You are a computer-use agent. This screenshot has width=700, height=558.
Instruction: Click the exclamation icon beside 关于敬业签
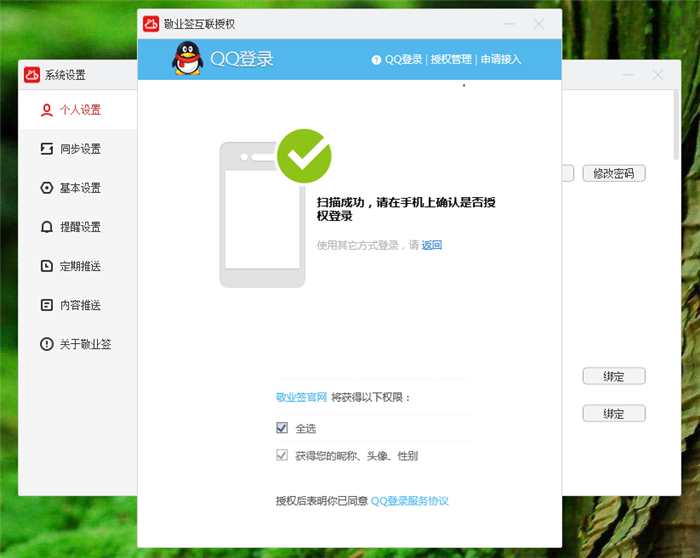46,344
